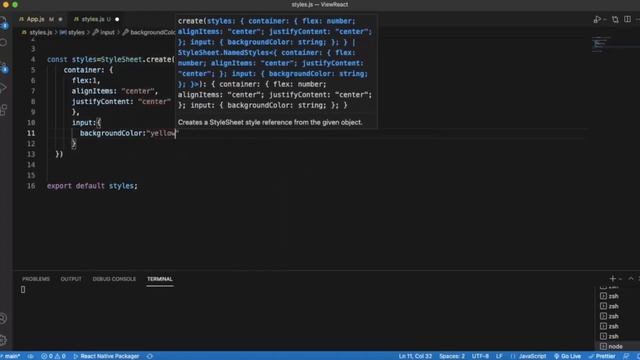640x360 pixels.
Task: Open the terminal launch profile dropdown
Action: tap(620, 279)
